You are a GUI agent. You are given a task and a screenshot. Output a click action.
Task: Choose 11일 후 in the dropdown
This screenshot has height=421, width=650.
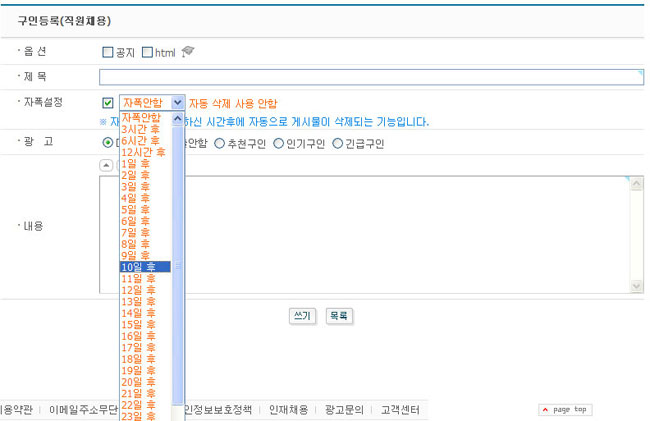145,278
